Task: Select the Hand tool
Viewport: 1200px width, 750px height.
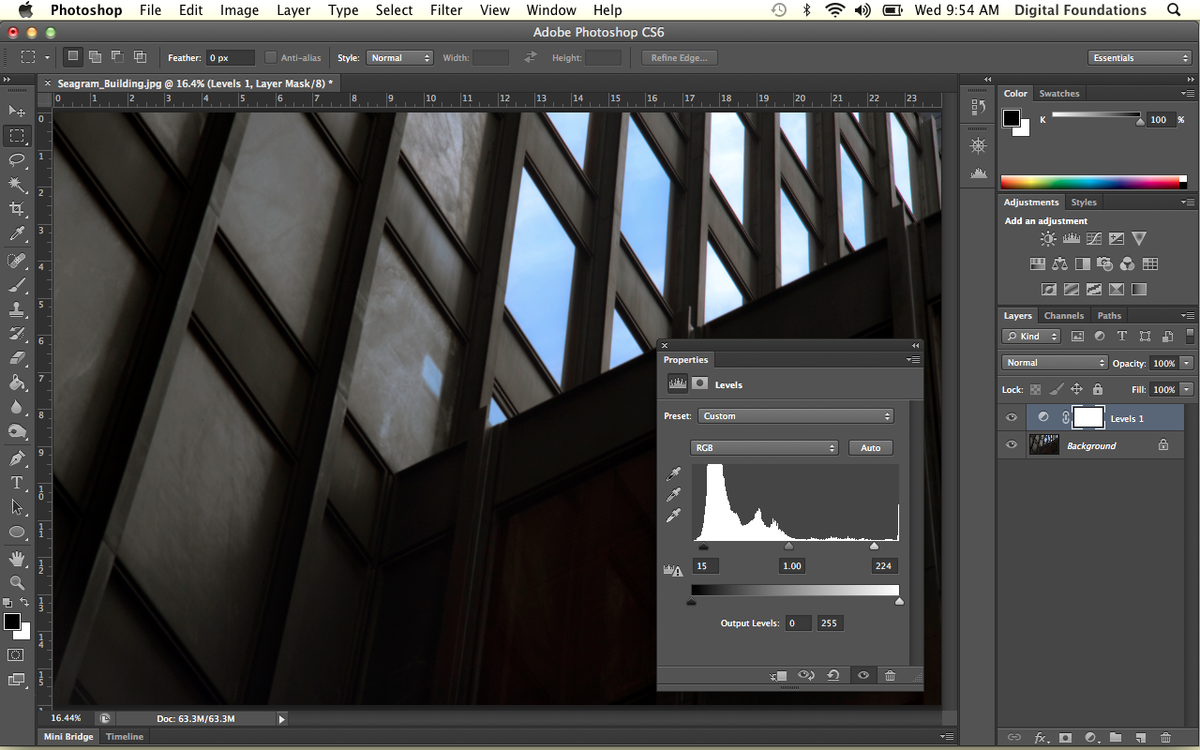Action: click(17, 557)
